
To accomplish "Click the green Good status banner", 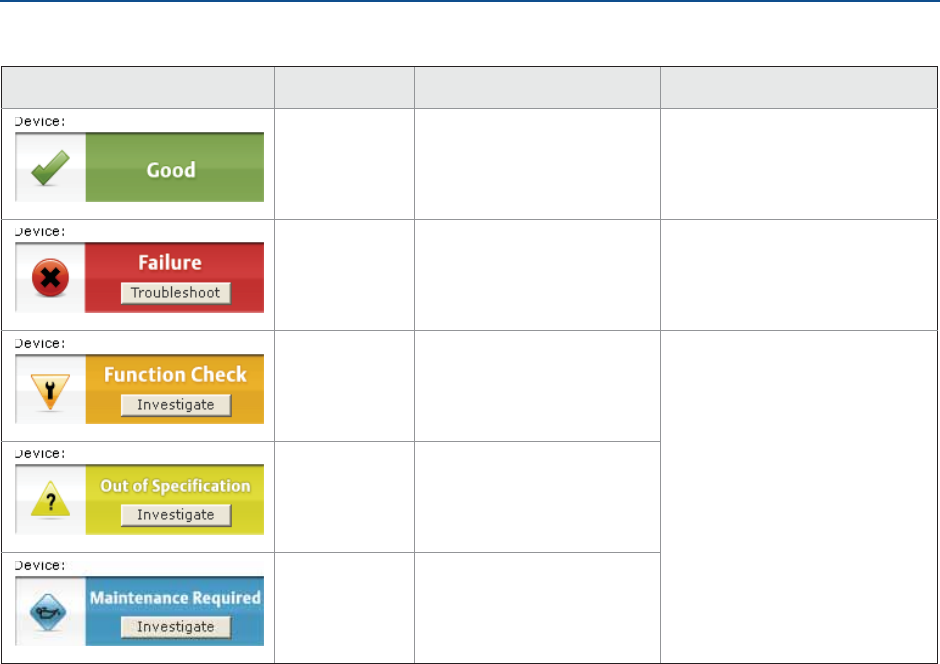I will tap(174, 169).
